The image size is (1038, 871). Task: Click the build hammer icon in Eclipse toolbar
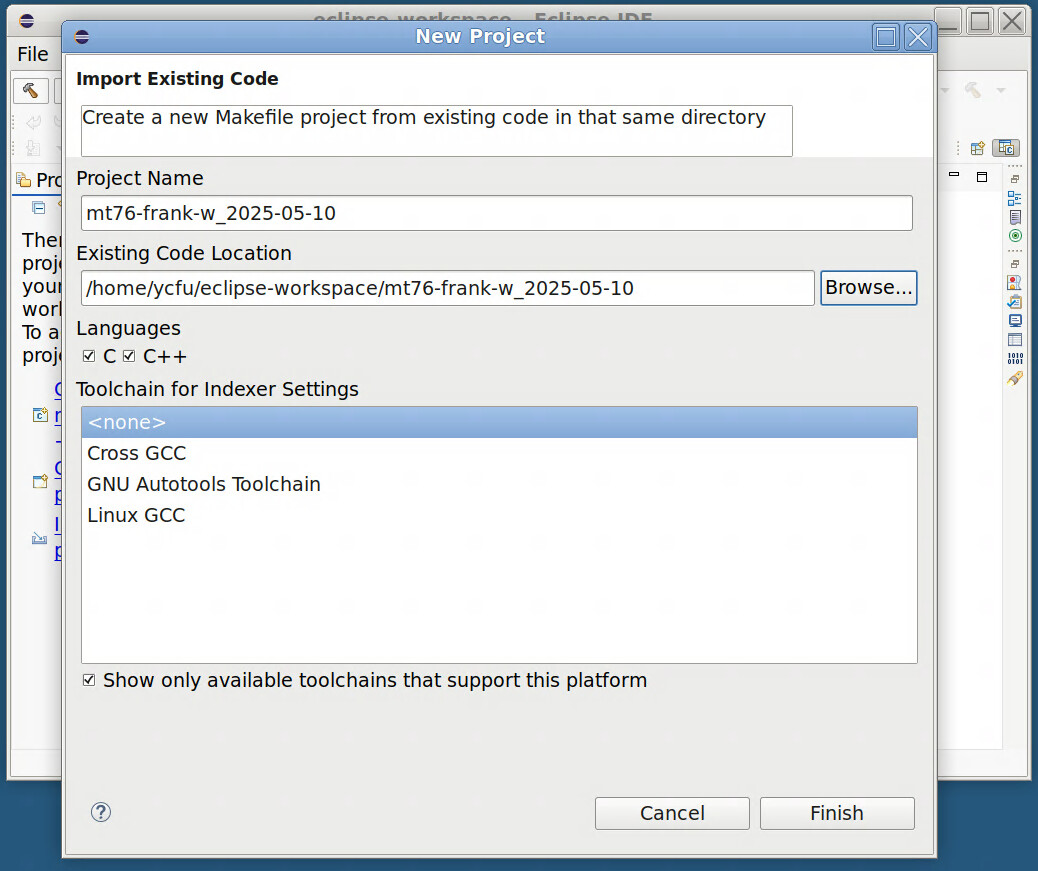click(x=30, y=90)
